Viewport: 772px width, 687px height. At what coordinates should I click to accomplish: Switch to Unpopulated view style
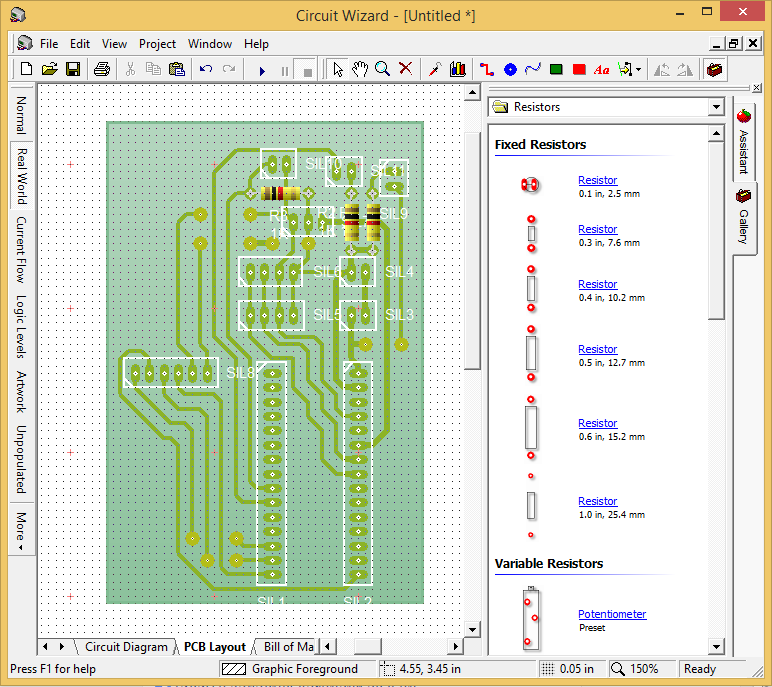pyautogui.click(x=21, y=459)
